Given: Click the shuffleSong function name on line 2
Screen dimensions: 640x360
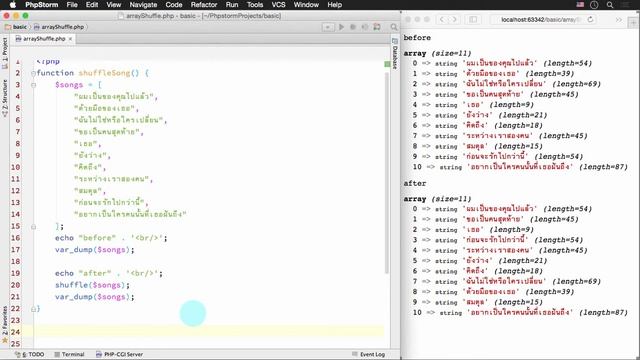Looking at the screenshot, I should coord(104,73).
